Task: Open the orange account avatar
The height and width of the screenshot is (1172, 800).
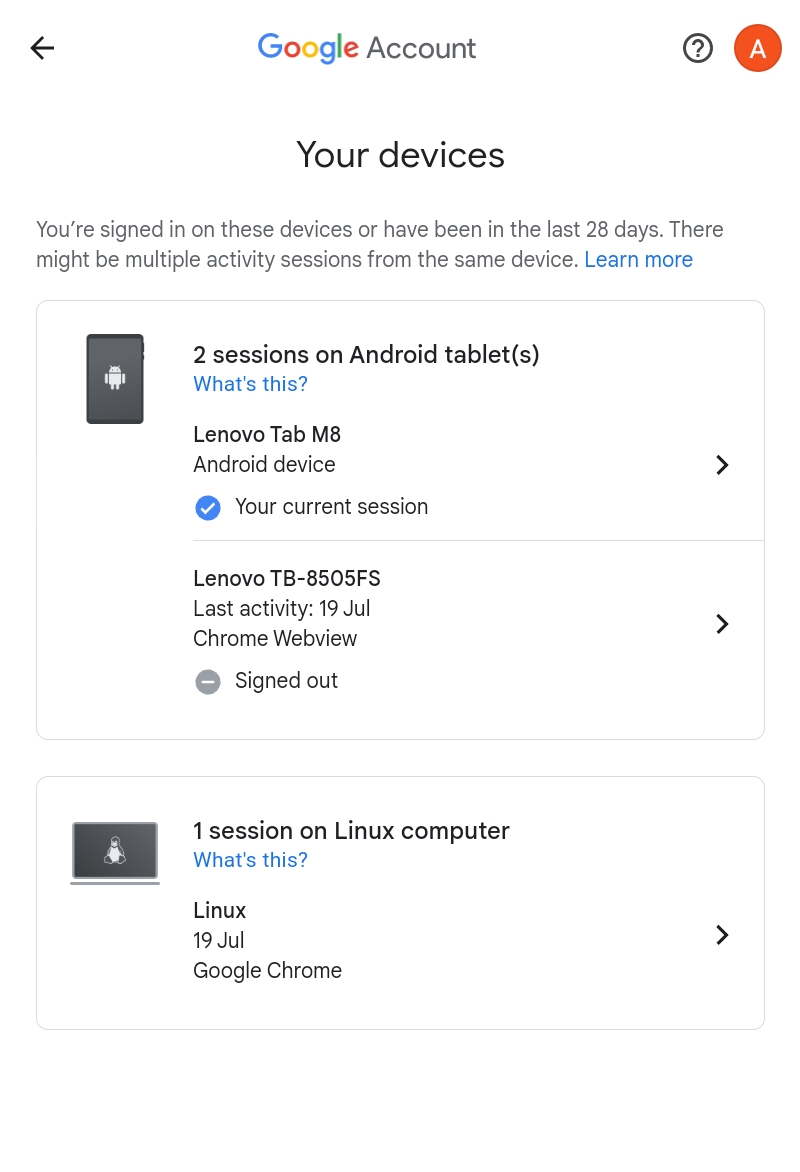Action: [x=757, y=48]
